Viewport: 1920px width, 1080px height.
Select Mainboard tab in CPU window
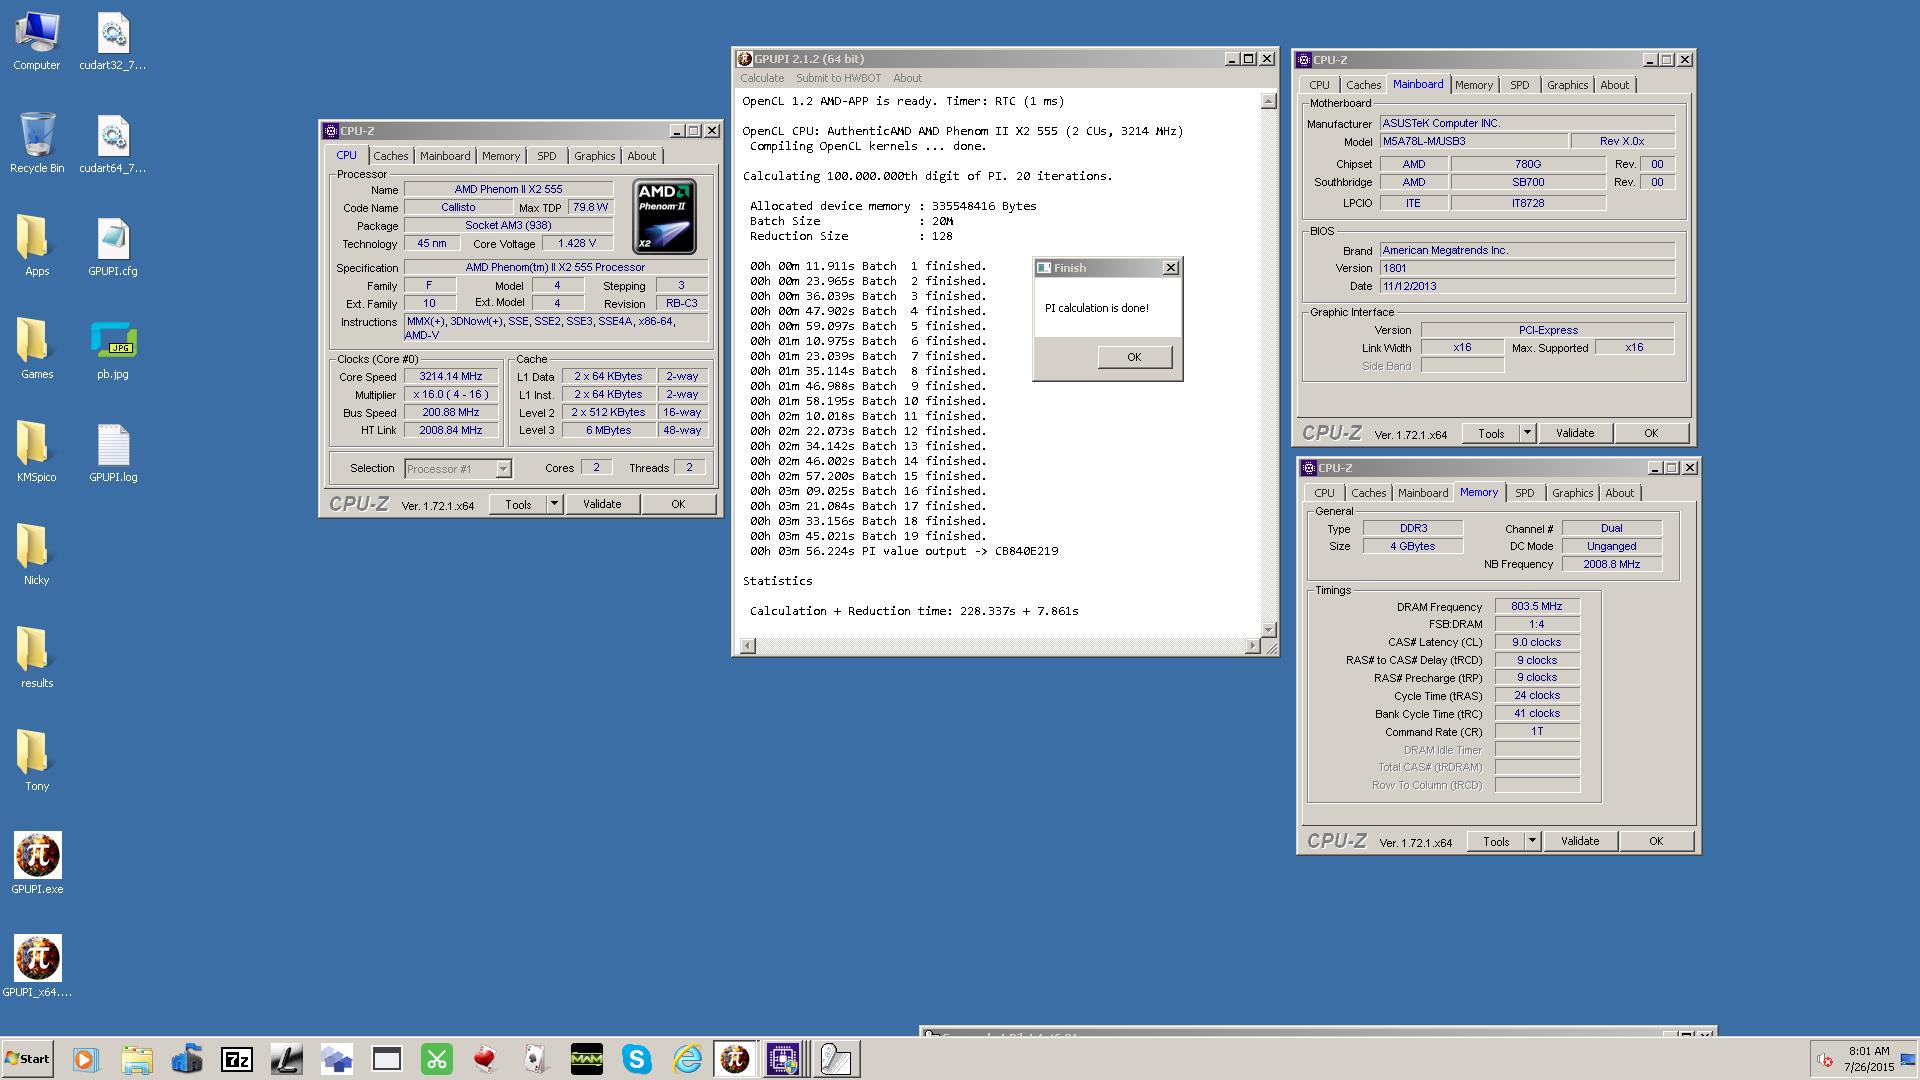(445, 156)
